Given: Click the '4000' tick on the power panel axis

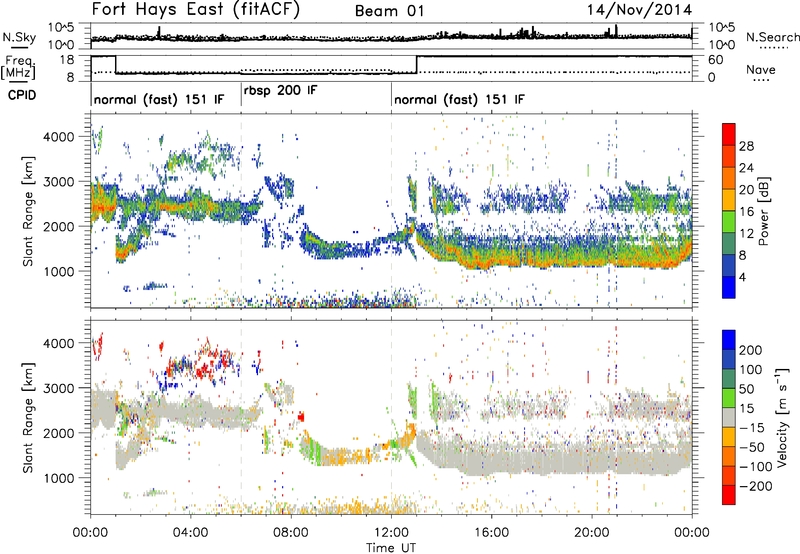Looking at the screenshot, I should pos(59,137).
